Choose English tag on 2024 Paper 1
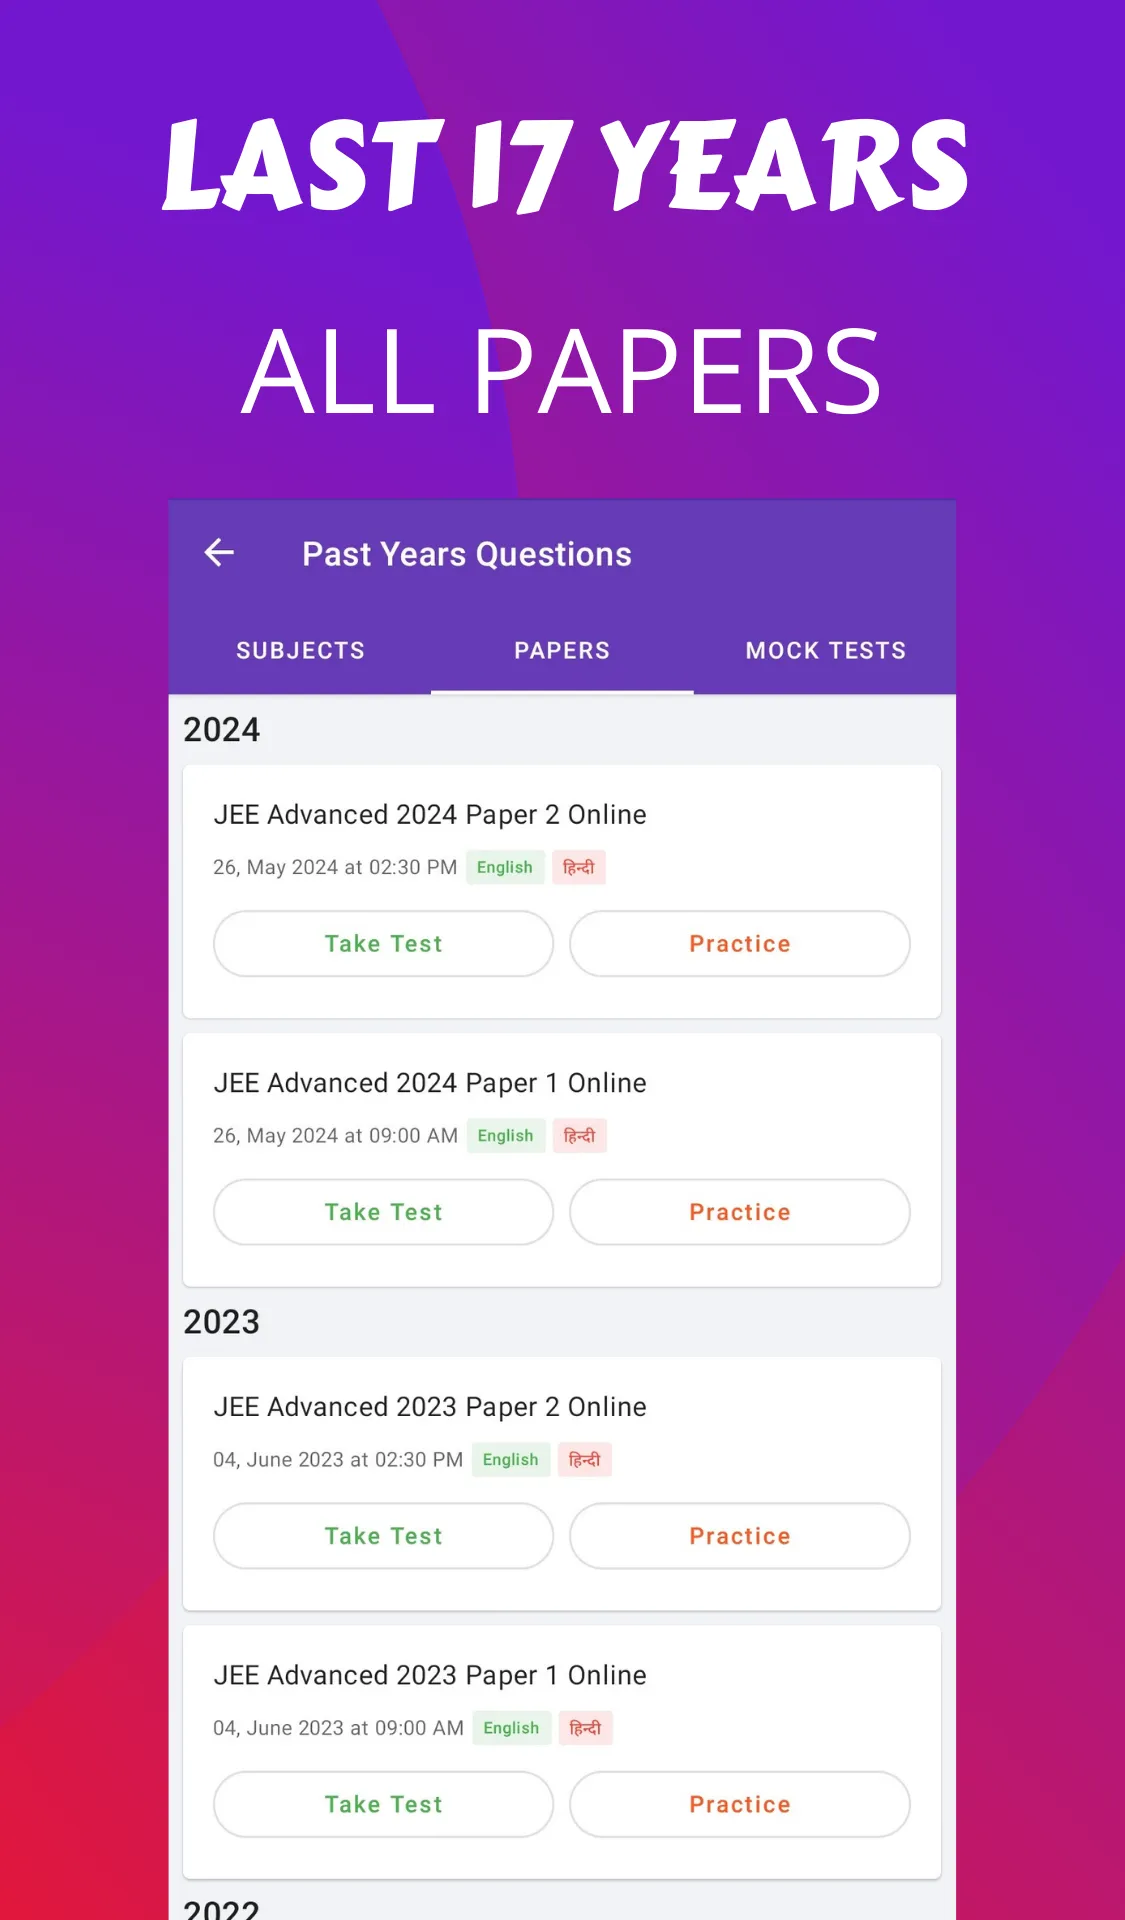The image size is (1125, 1920). 505,1136
